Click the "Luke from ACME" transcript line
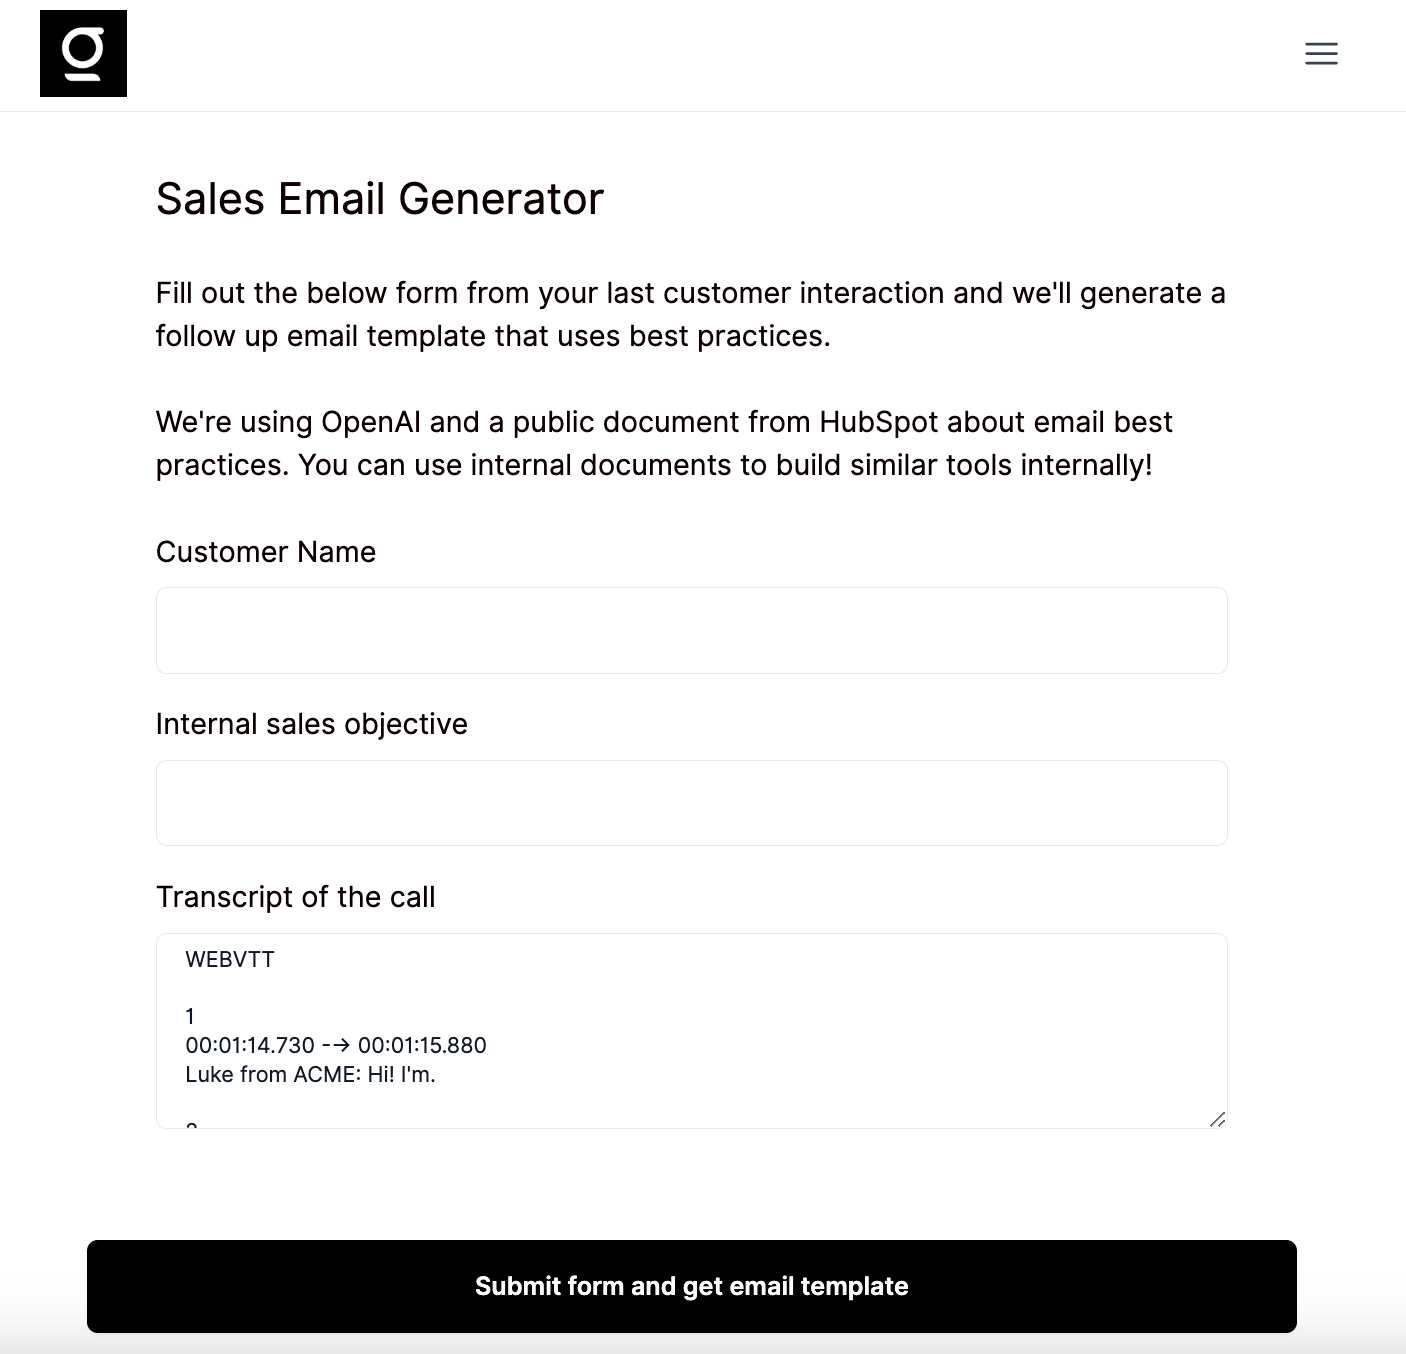Image resolution: width=1406 pixels, height=1354 pixels. point(310,1074)
